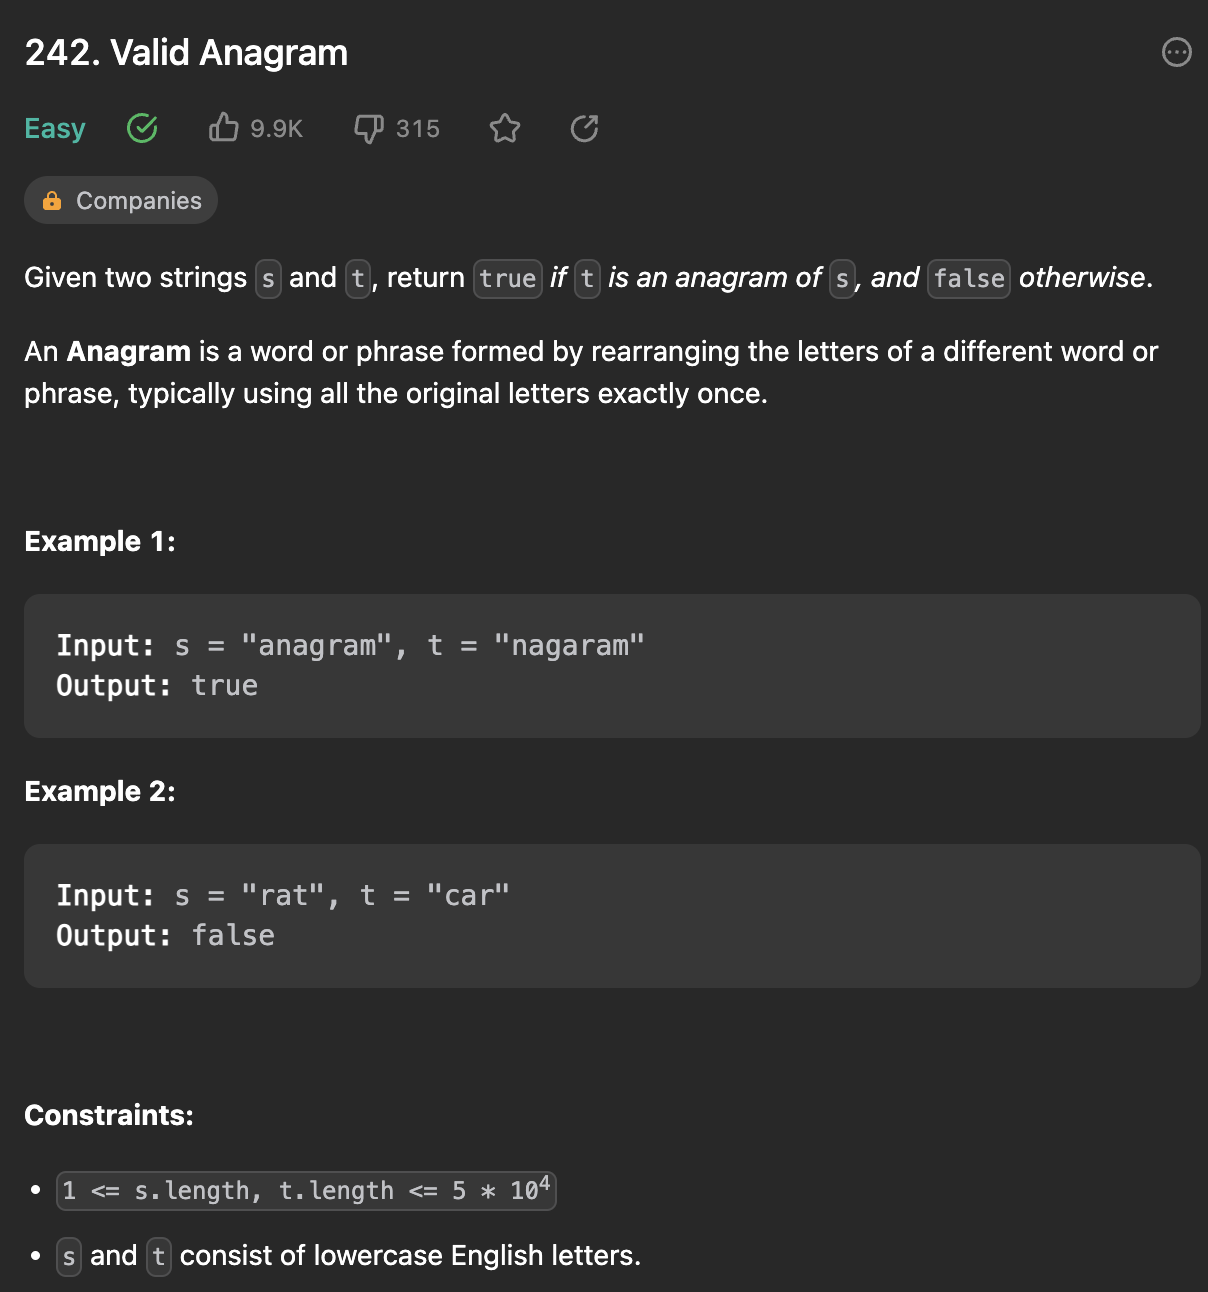This screenshot has width=1208, height=1292.
Task: Click the Example 2 input code block
Action: tap(612, 916)
